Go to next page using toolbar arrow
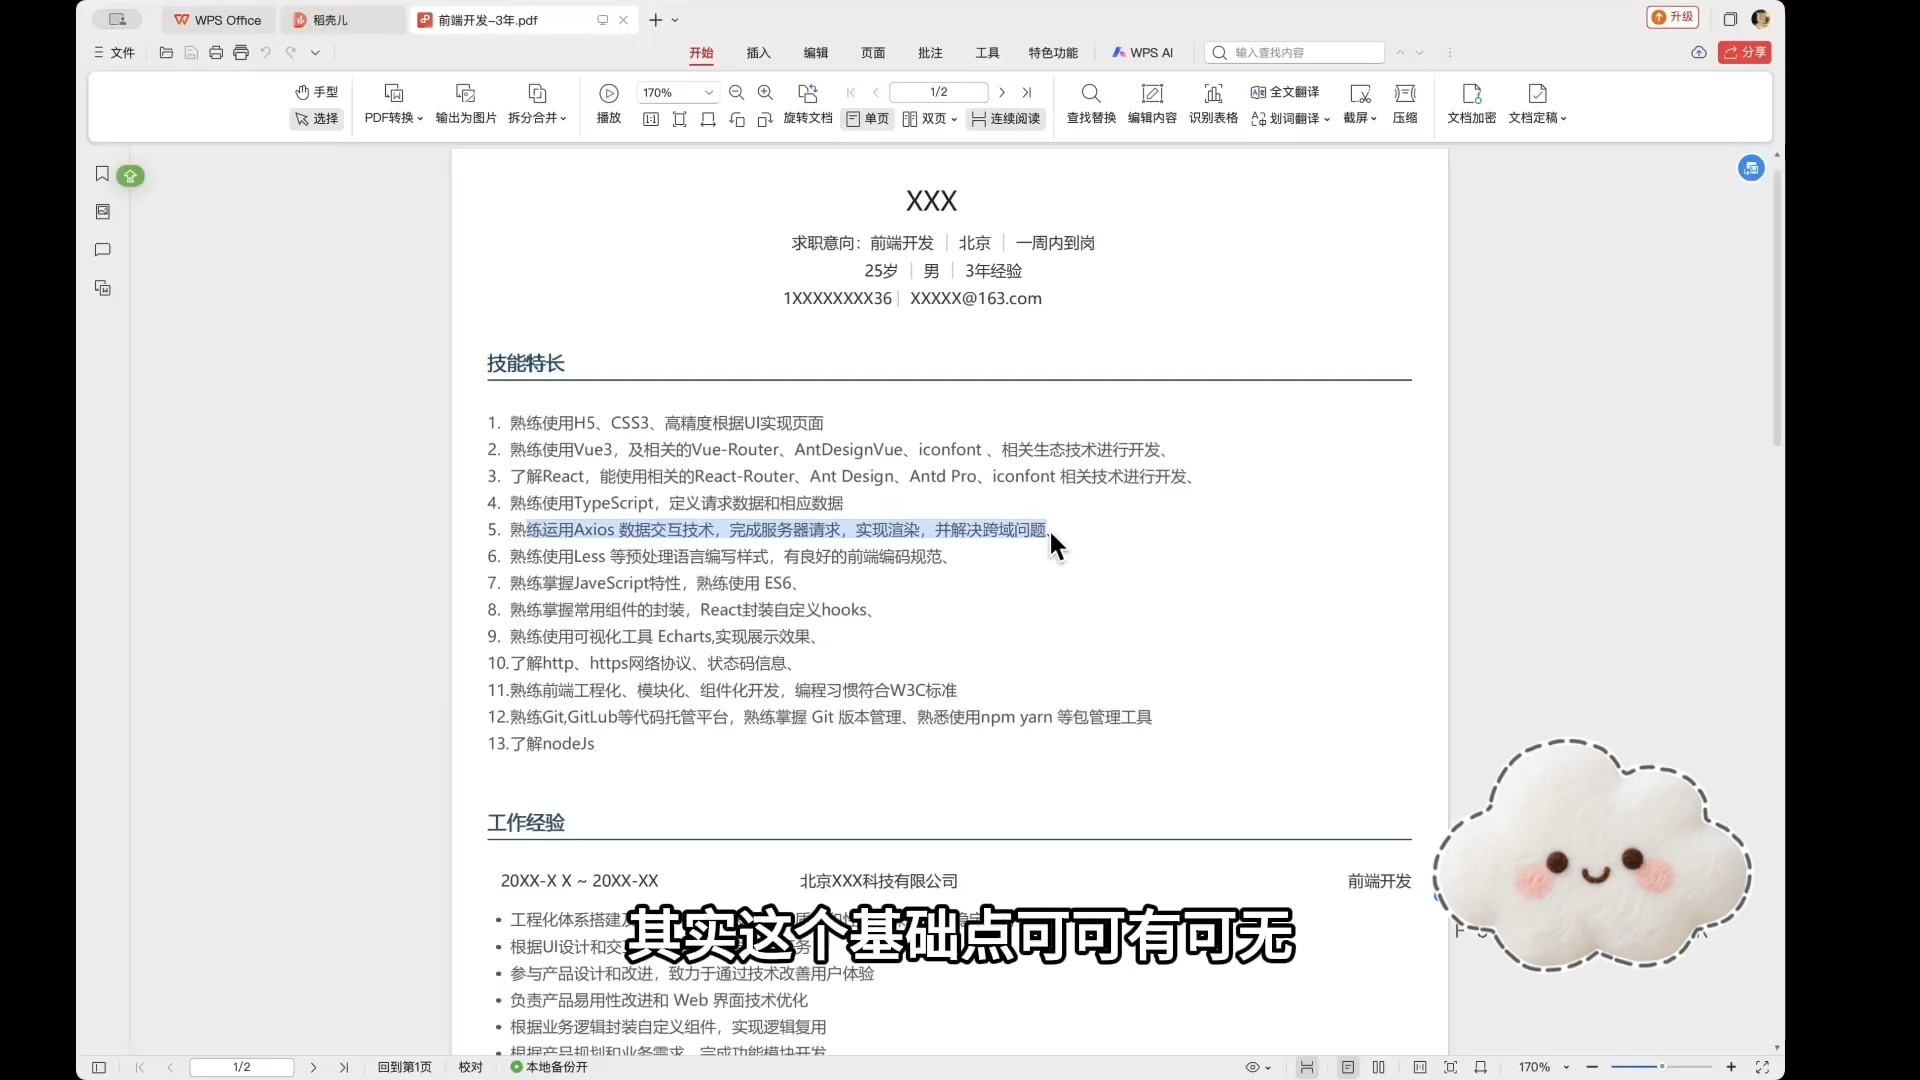1920x1080 pixels. point(1002,93)
